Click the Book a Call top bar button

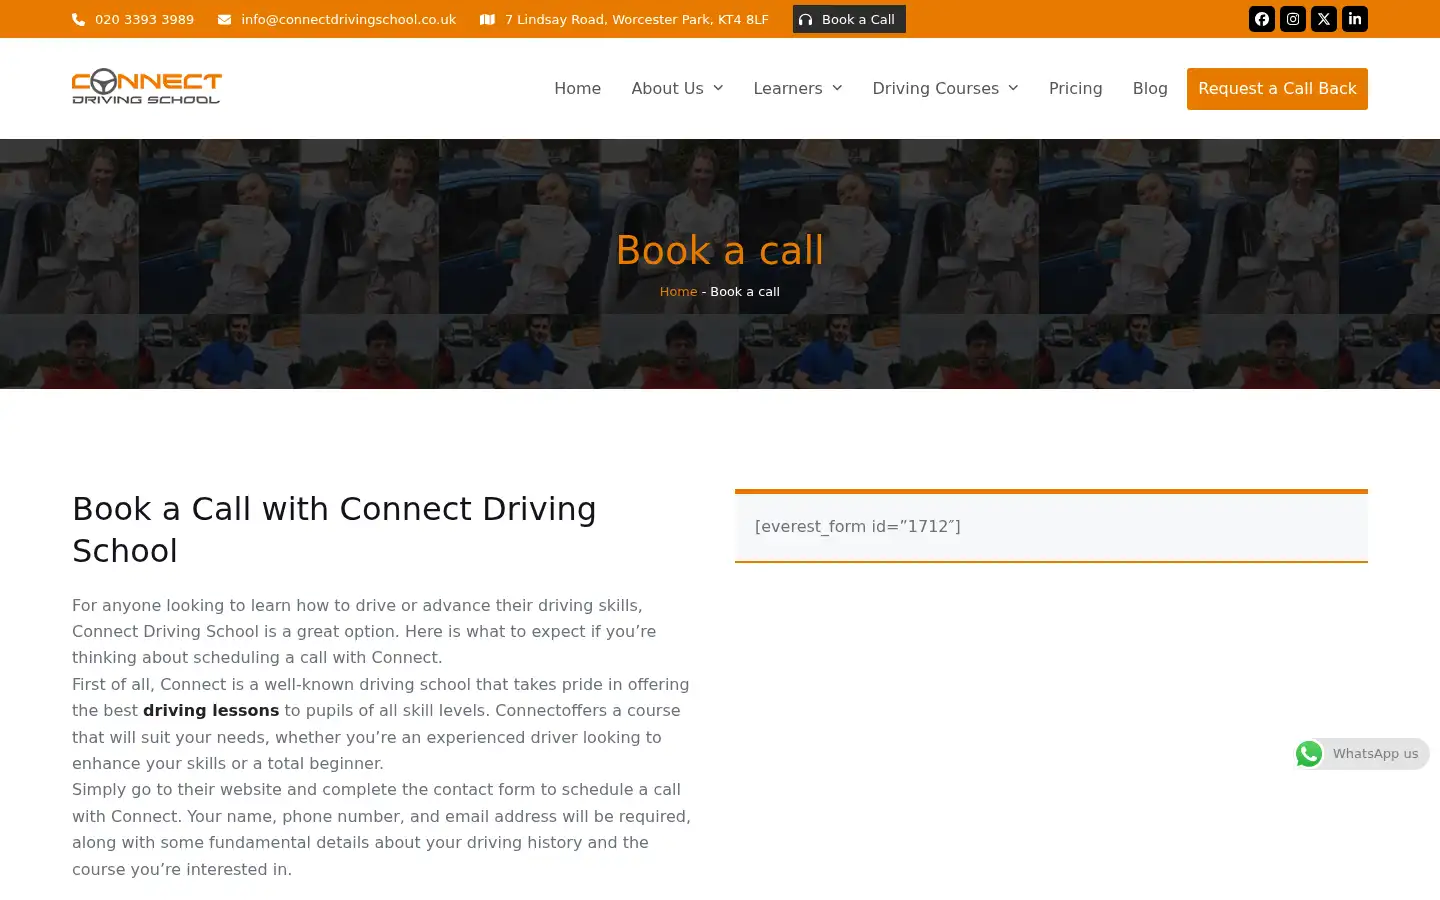(x=849, y=19)
